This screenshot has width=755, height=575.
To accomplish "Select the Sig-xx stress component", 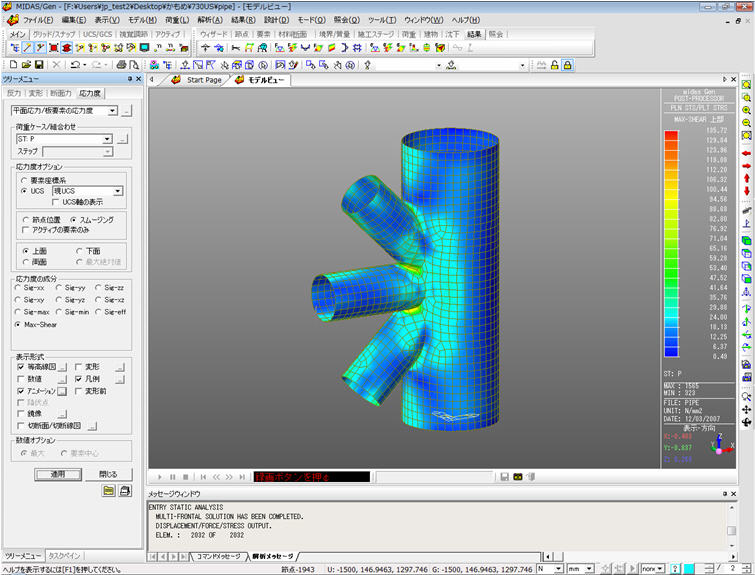I will [x=18, y=288].
